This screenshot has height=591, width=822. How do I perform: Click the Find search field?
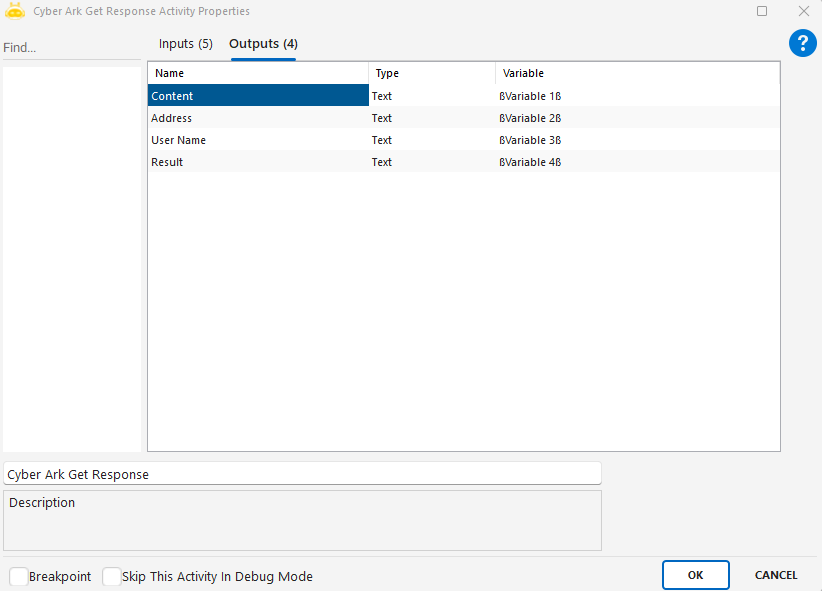click(70, 48)
